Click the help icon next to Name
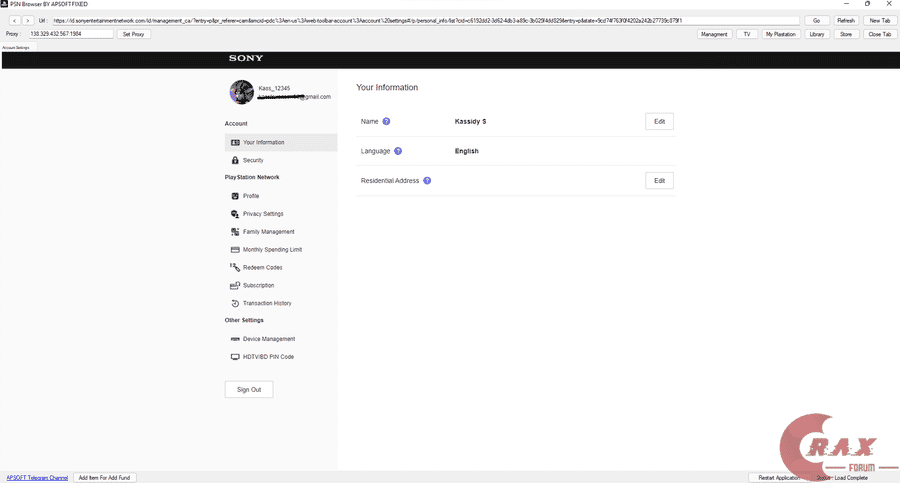The image size is (900, 483). point(386,121)
